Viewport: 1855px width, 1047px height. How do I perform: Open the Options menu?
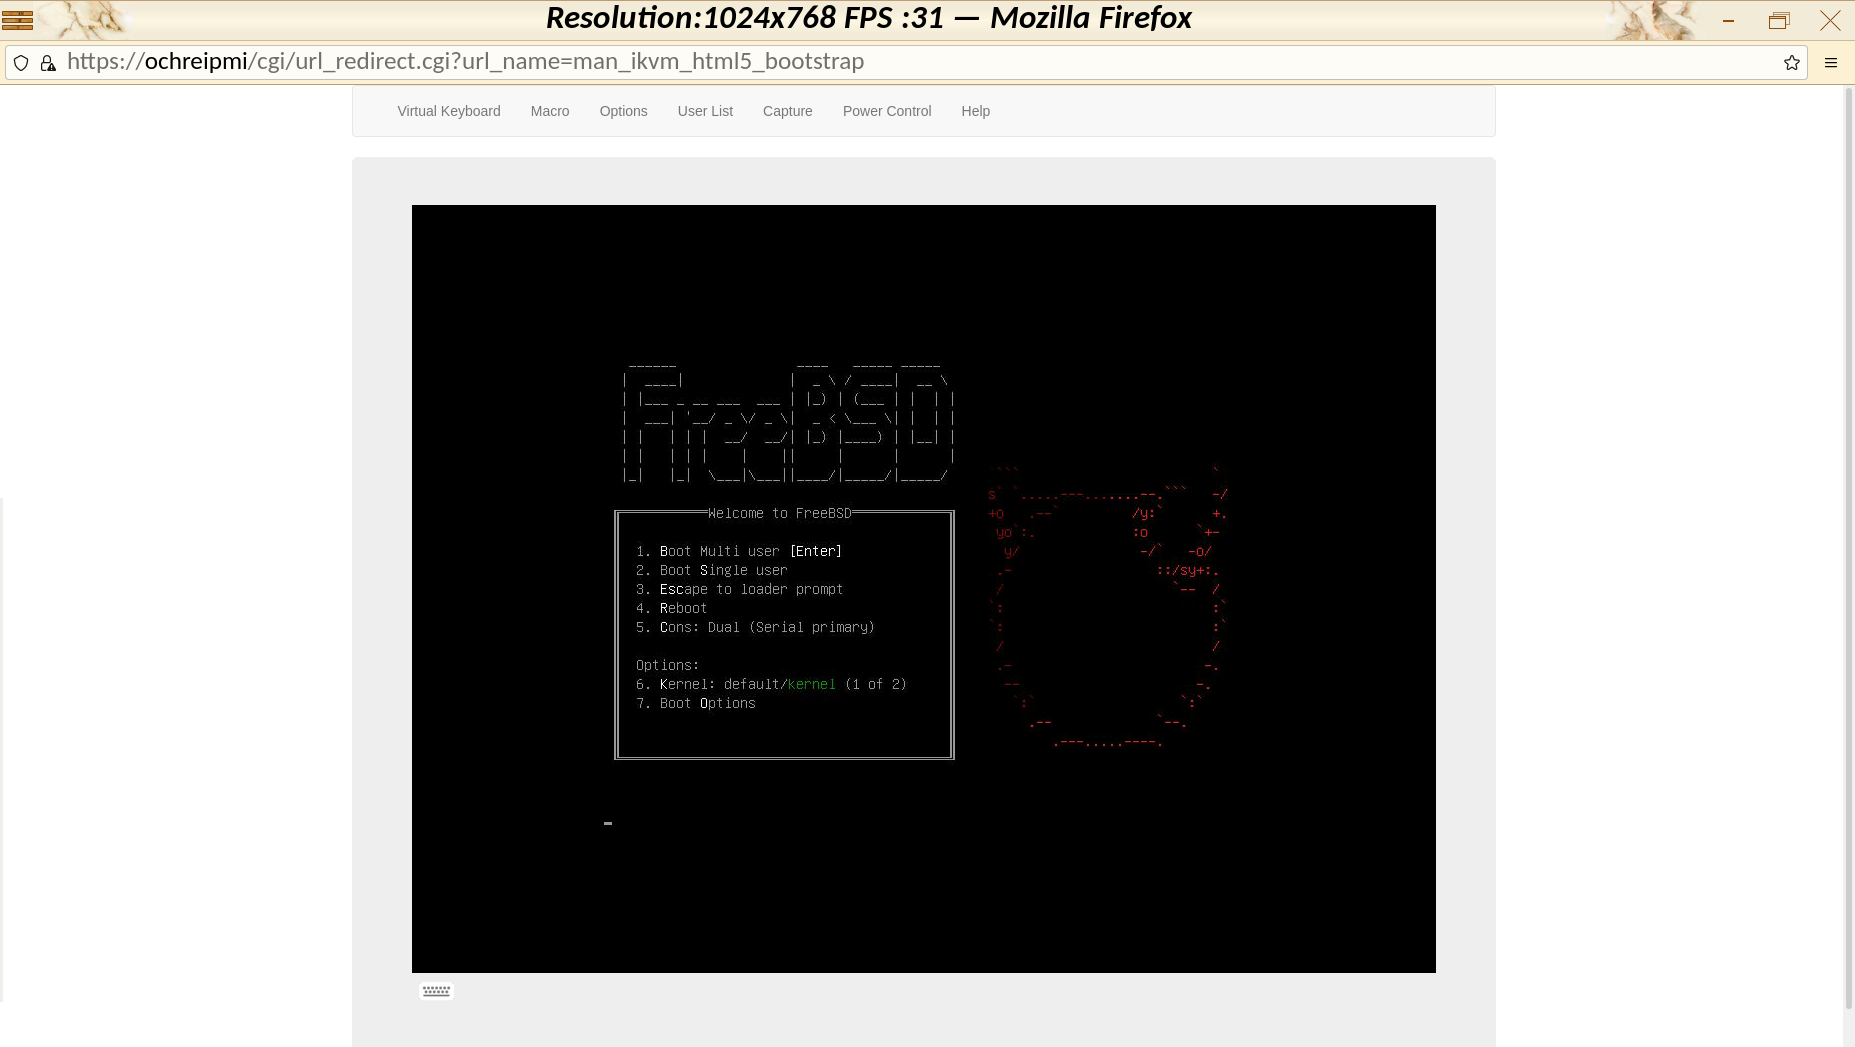[623, 111]
